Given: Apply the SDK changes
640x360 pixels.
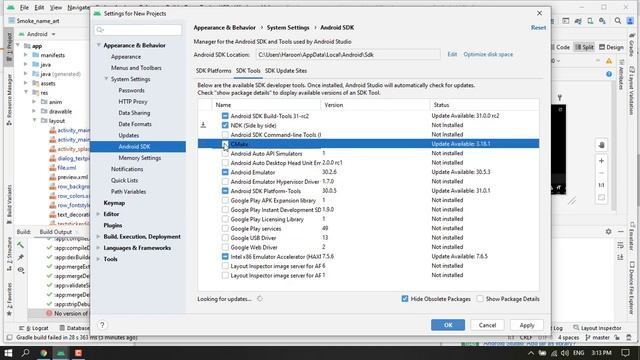Looking at the screenshot, I should click(527, 325).
